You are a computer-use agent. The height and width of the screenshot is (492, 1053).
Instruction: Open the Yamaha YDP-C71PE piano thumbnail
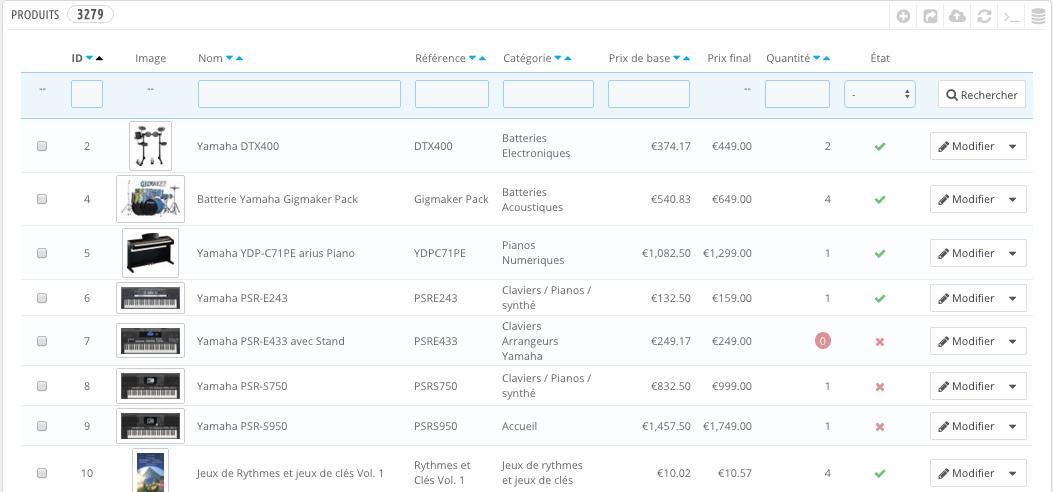tap(150, 253)
